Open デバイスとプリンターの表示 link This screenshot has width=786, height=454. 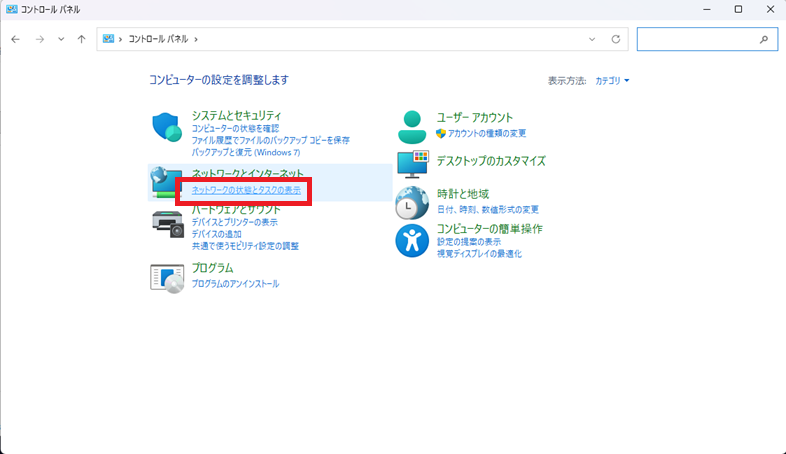234,222
